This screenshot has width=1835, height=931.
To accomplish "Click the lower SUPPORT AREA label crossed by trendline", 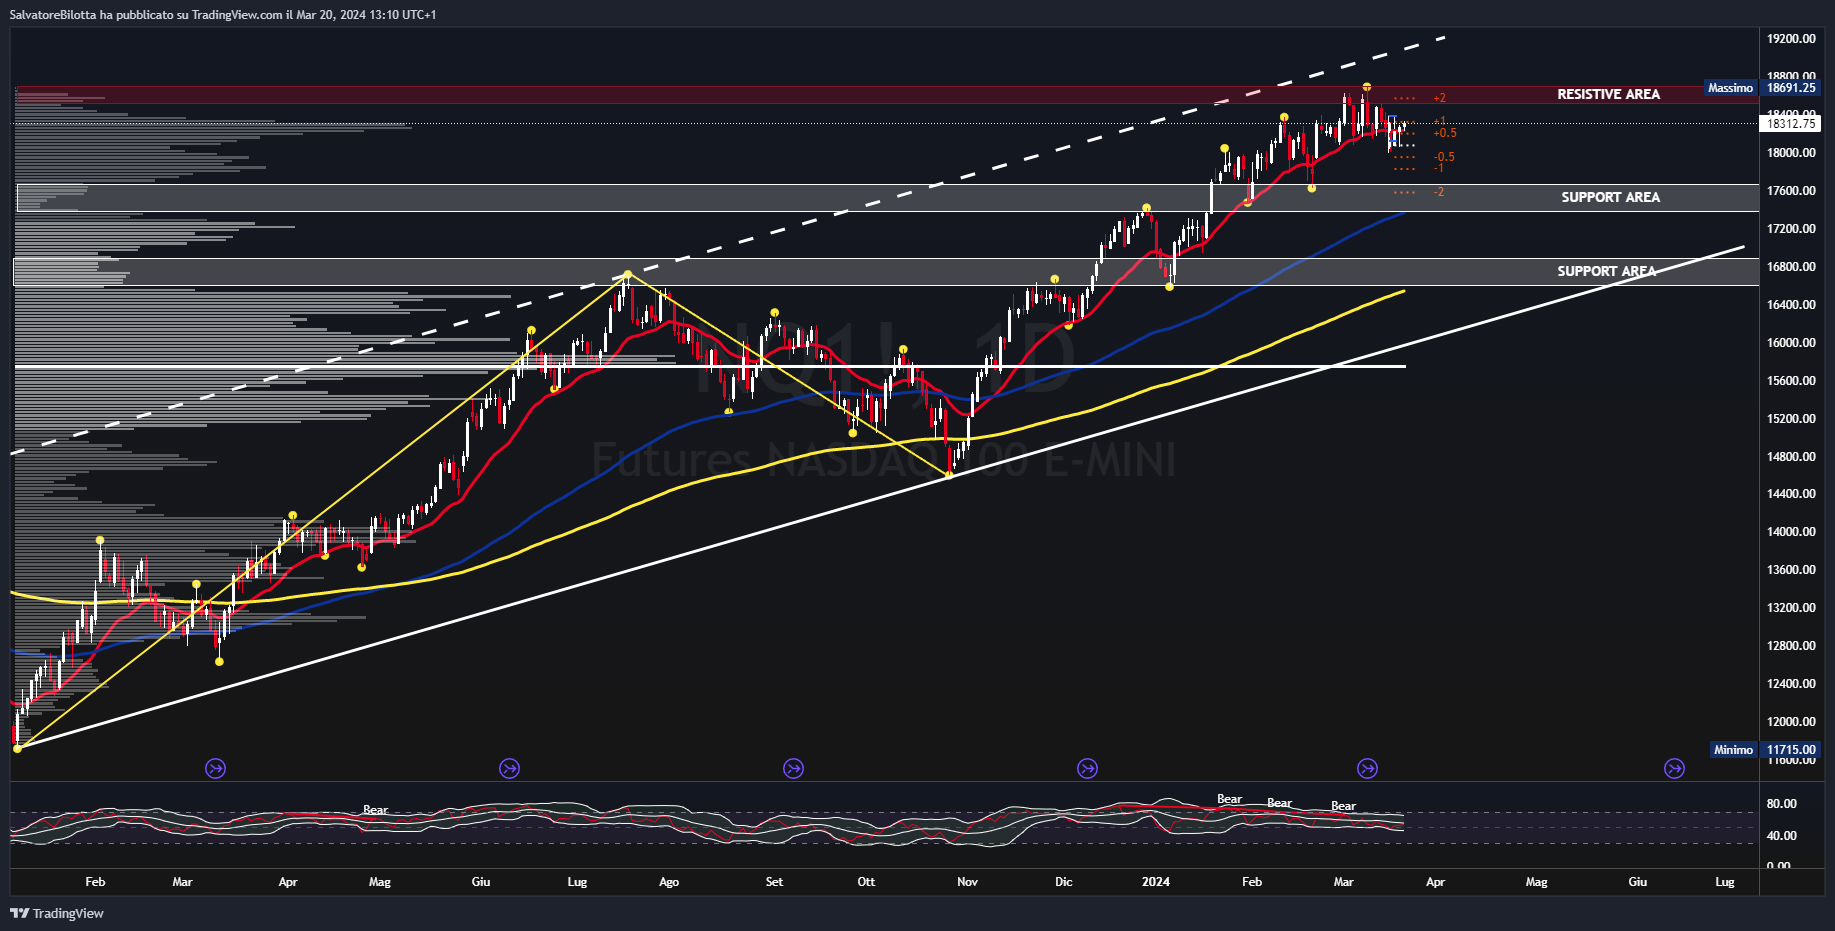I will [x=1606, y=271].
